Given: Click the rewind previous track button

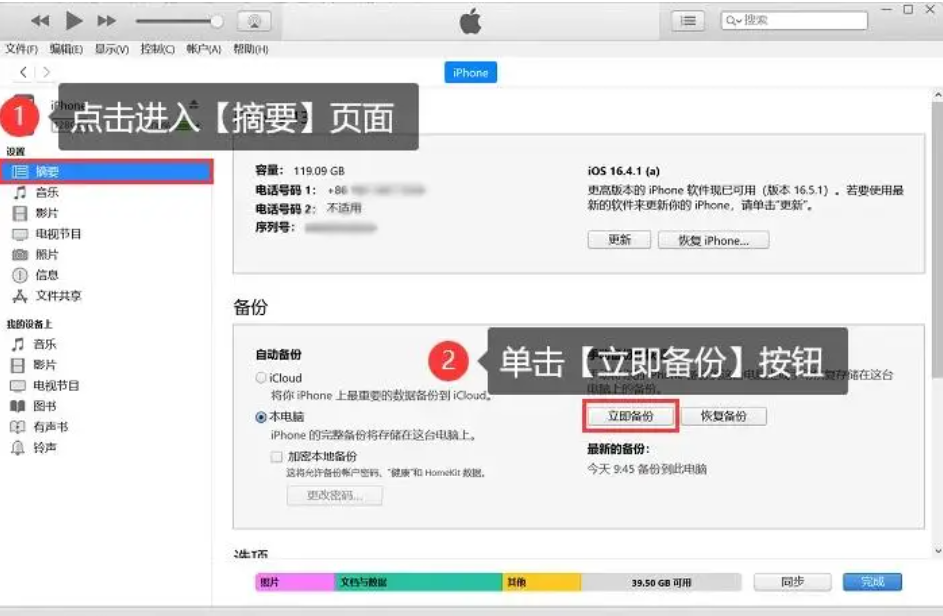Looking at the screenshot, I should tap(40, 21).
